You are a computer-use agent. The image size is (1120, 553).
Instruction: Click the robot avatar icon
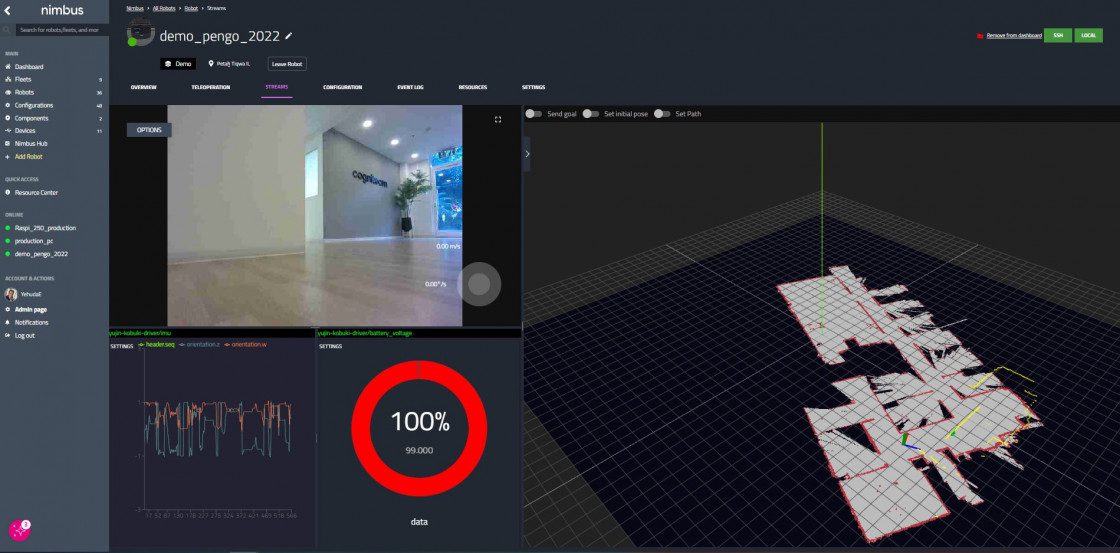tap(139, 34)
